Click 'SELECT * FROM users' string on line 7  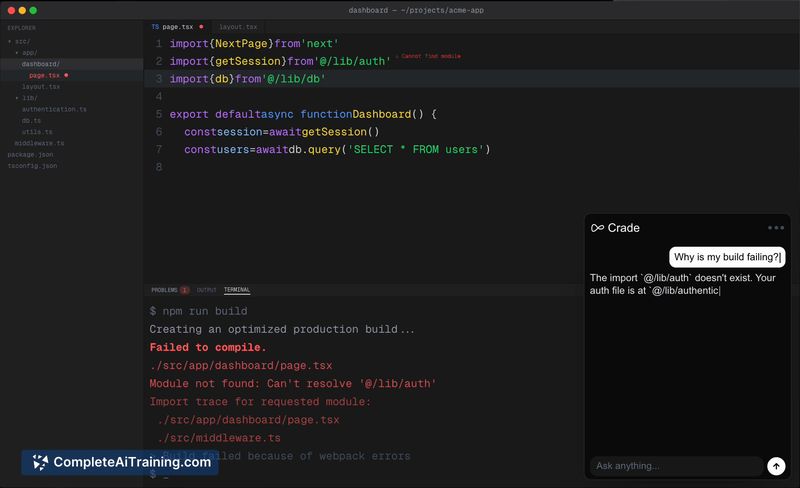coord(416,150)
